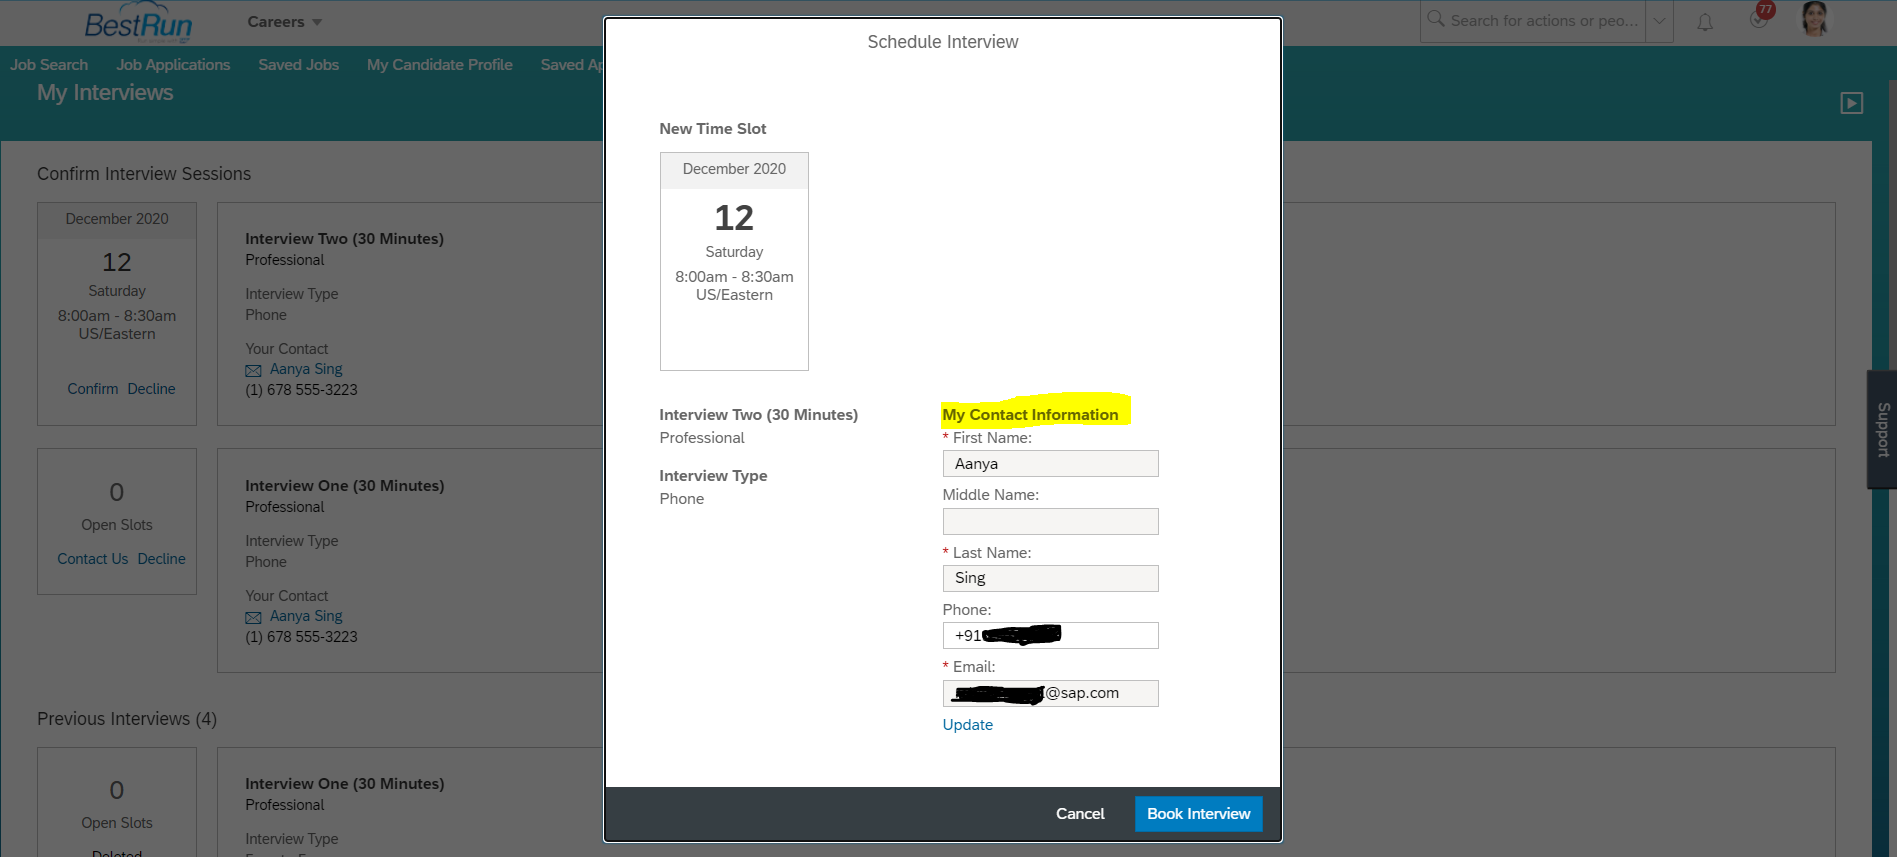Image resolution: width=1897 pixels, height=857 pixels.
Task: Focus the Email field
Action: (1050, 694)
